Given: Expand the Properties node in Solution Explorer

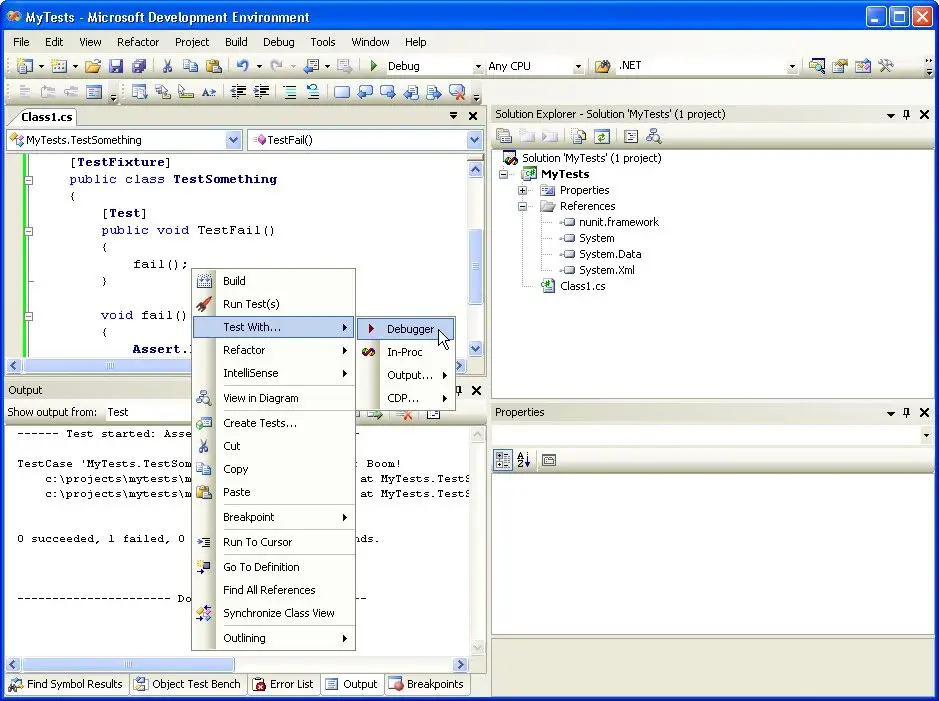Looking at the screenshot, I should coord(522,190).
